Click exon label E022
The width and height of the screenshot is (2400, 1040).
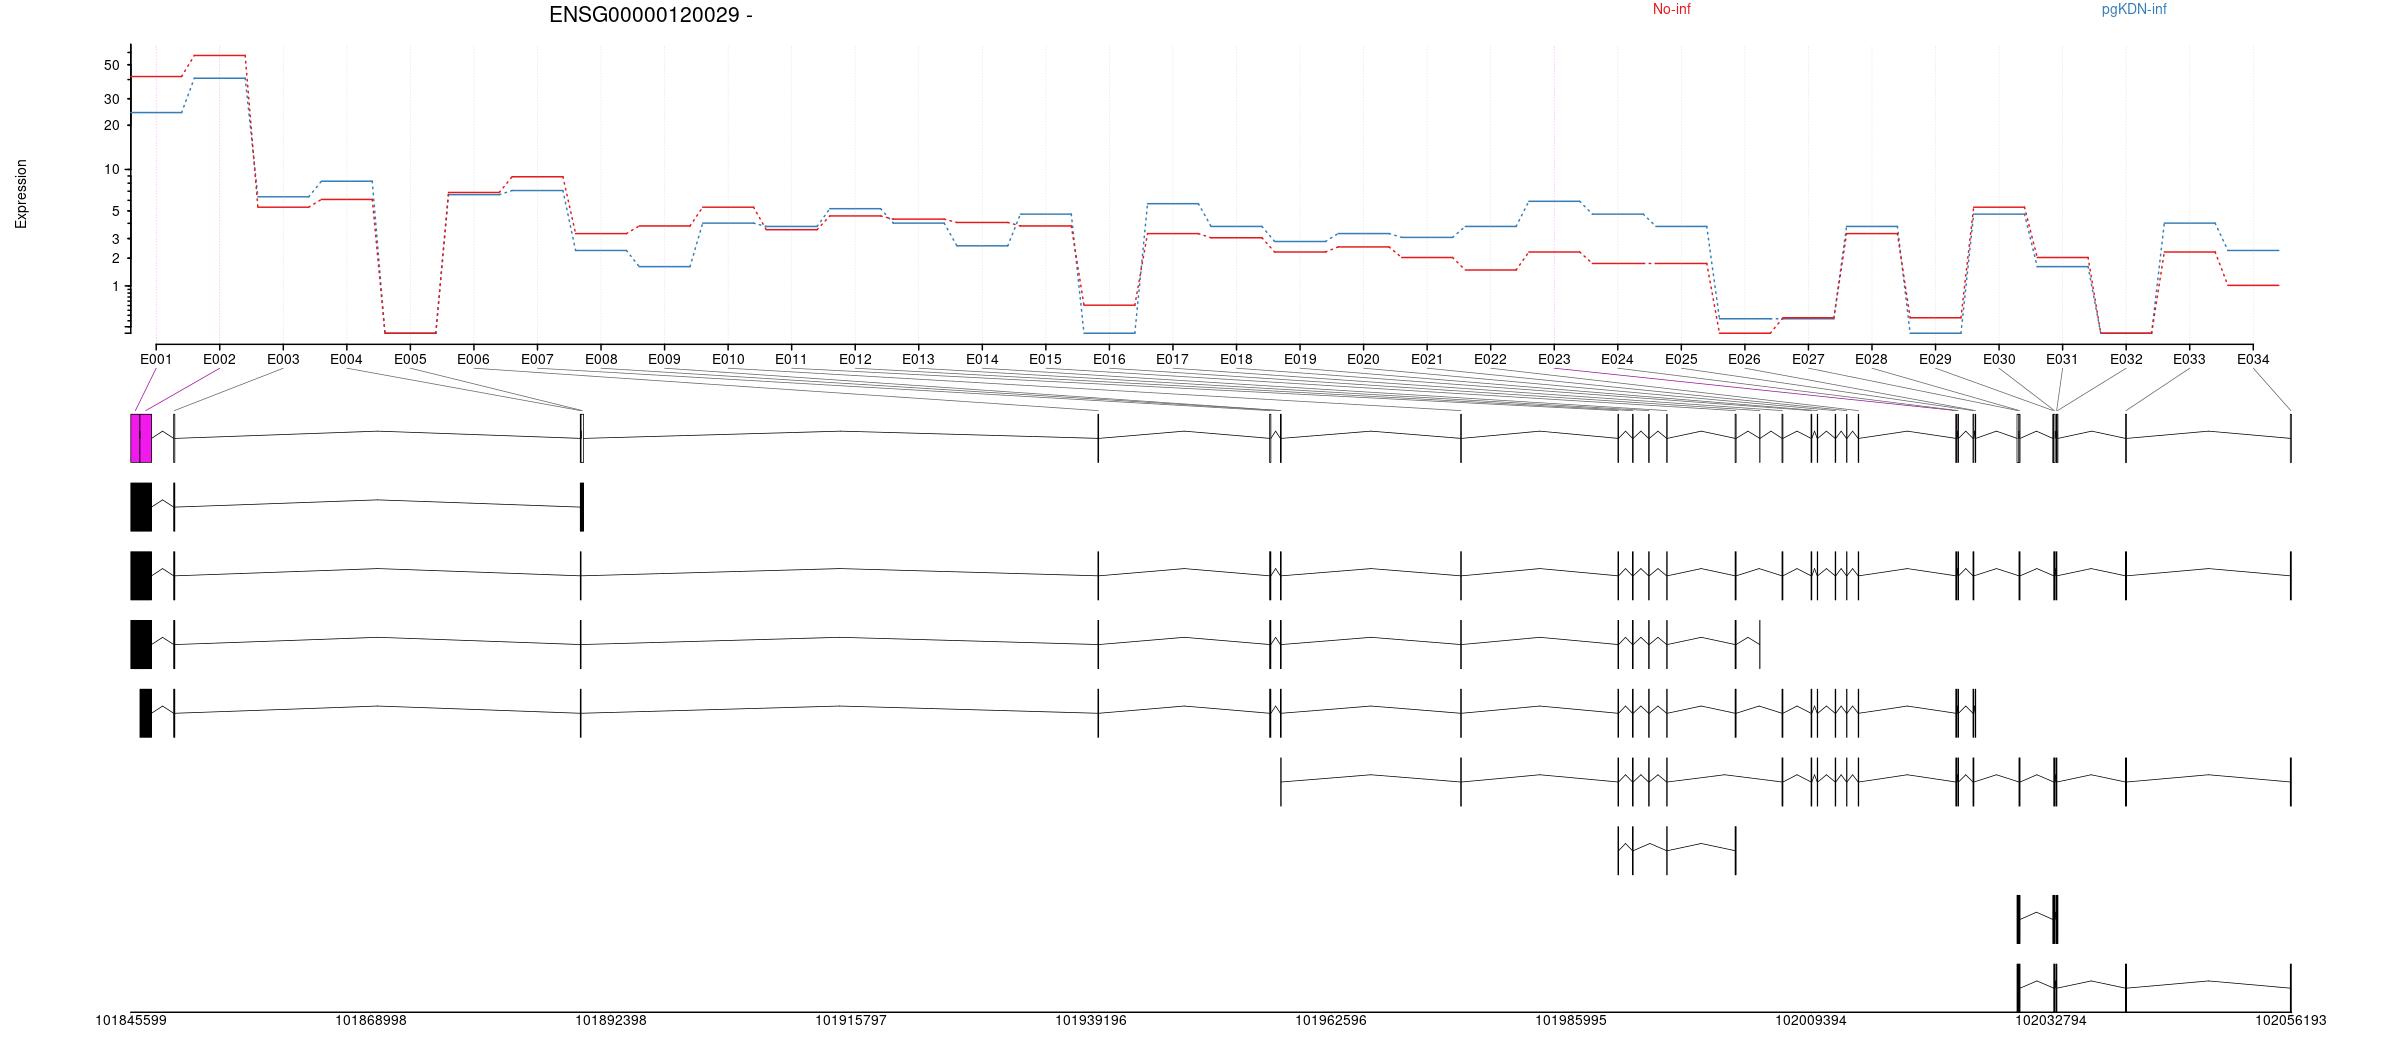tap(1490, 359)
